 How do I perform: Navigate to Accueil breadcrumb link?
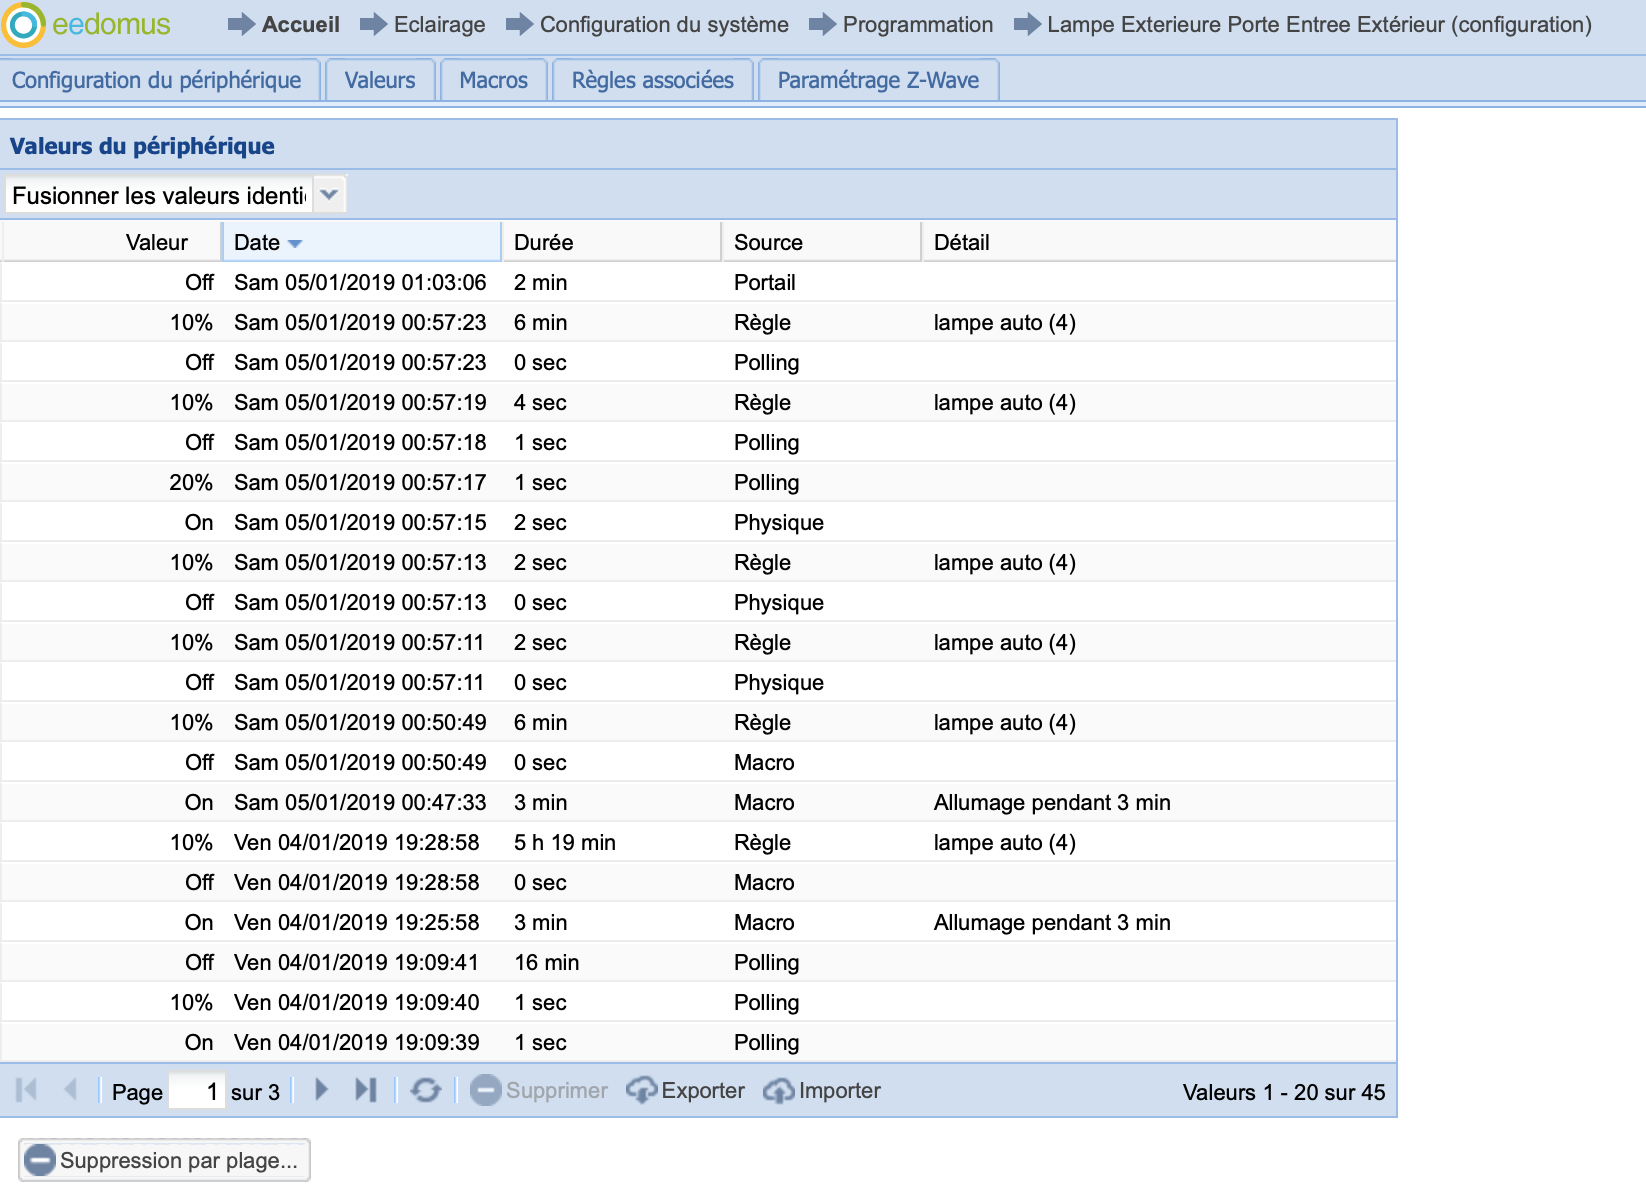click(x=300, y=25)
